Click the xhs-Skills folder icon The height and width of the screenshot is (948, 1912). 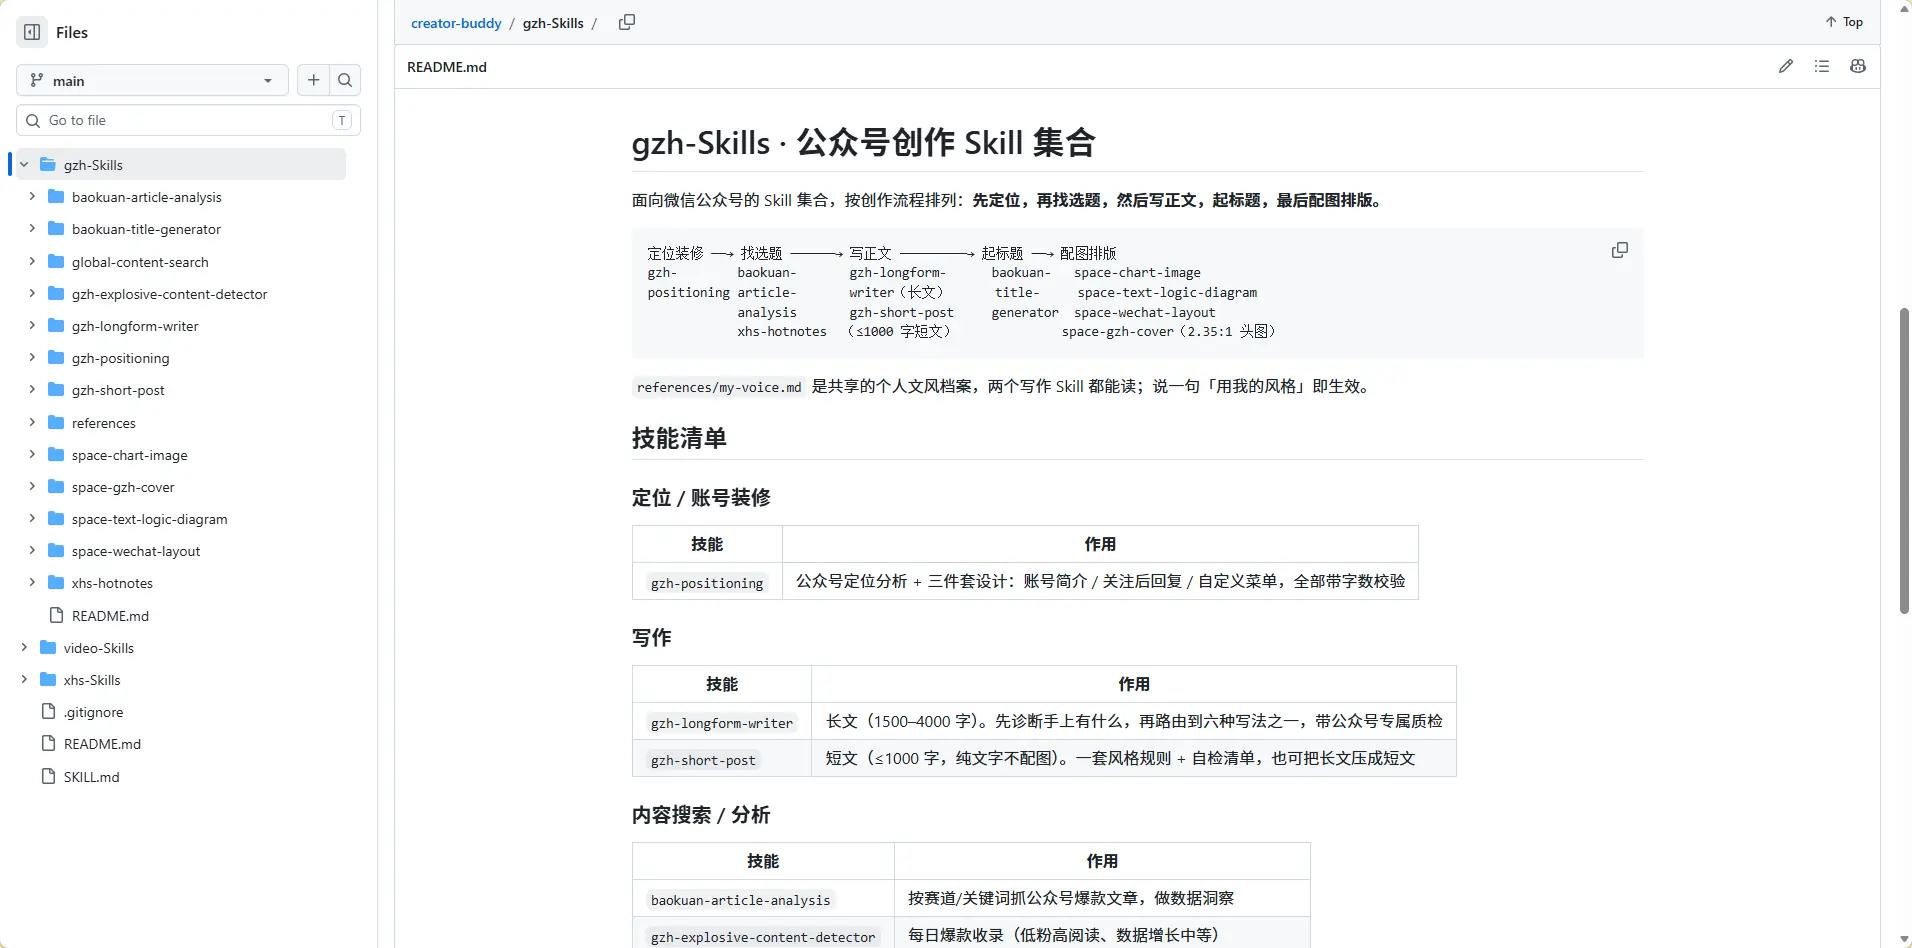(48, 680)
